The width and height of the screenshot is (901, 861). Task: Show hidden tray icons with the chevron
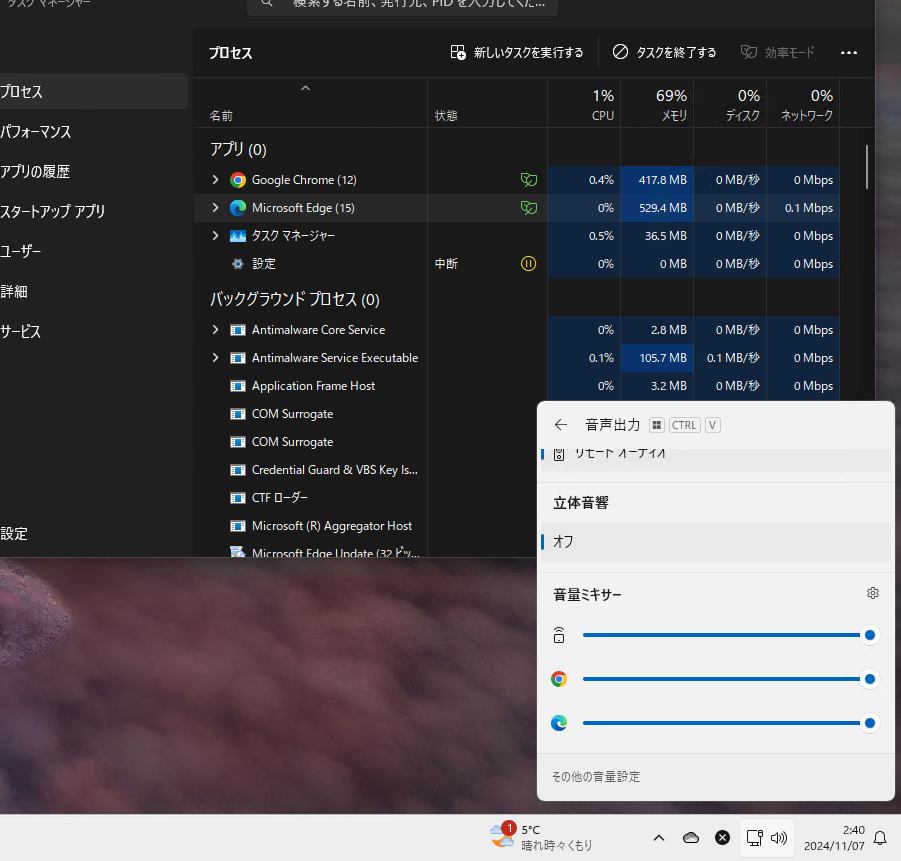pos(659,838)
